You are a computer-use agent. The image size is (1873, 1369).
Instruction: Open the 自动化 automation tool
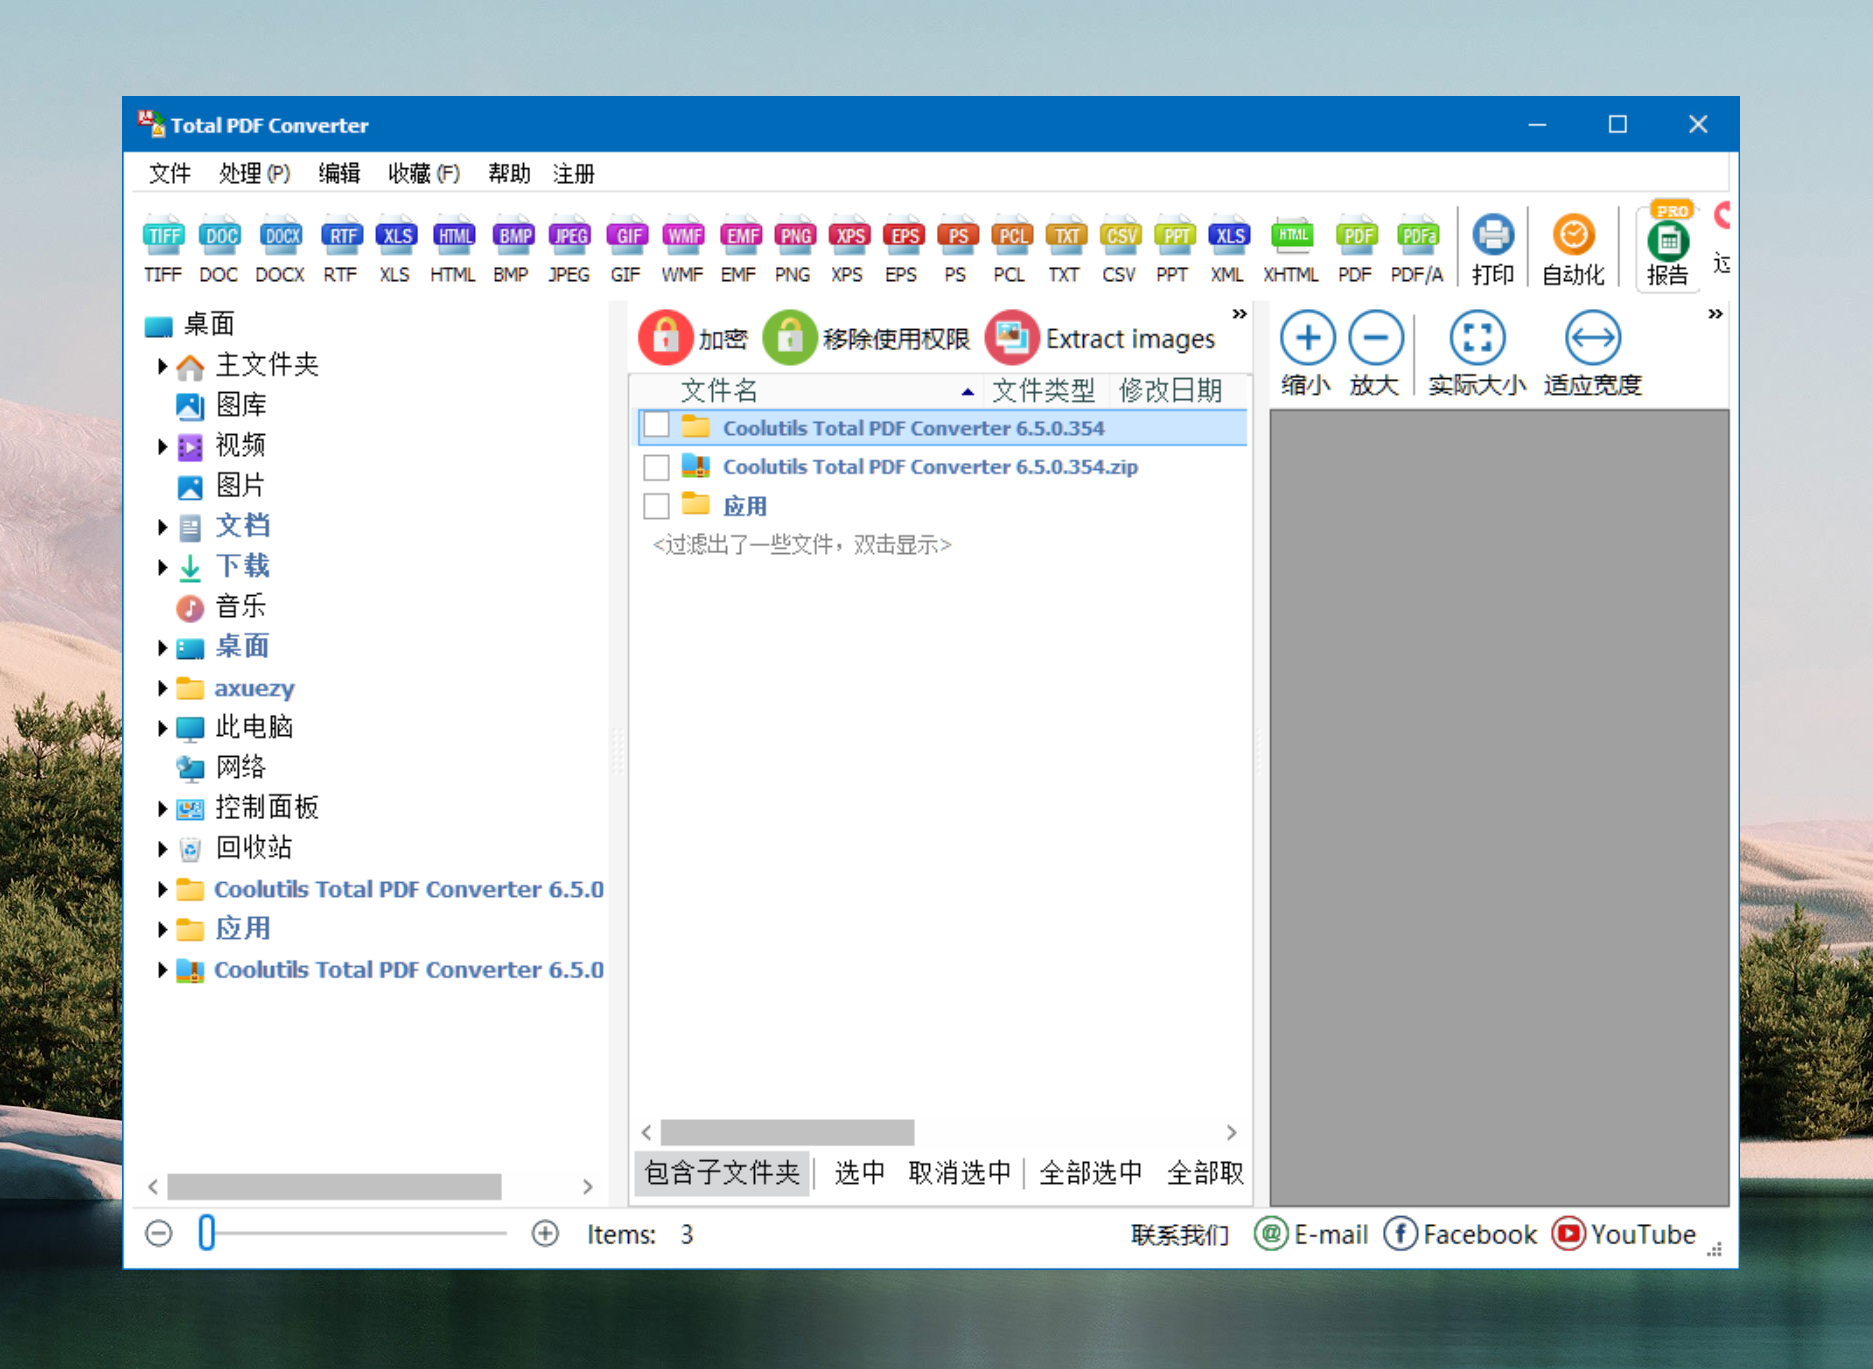pos(1573,249)
